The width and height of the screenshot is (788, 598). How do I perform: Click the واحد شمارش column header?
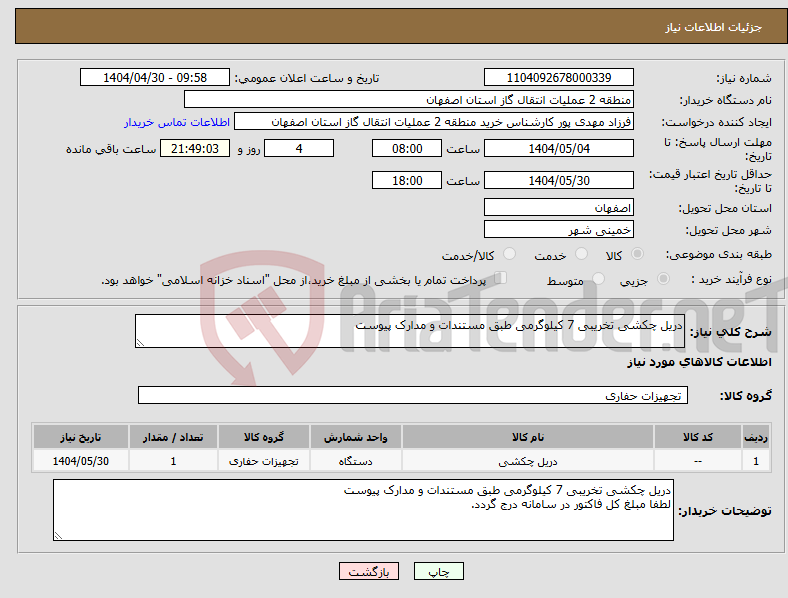click(x=355, y=437)
